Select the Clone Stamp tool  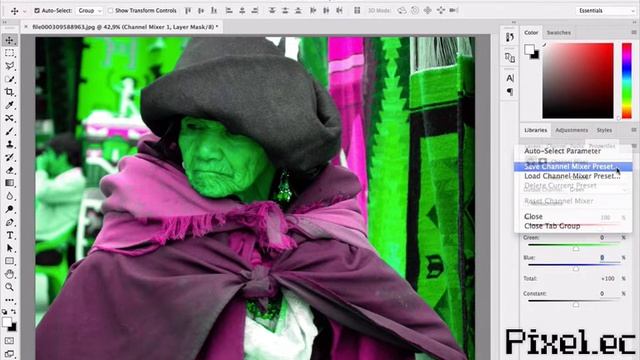(x=9, y=144)
